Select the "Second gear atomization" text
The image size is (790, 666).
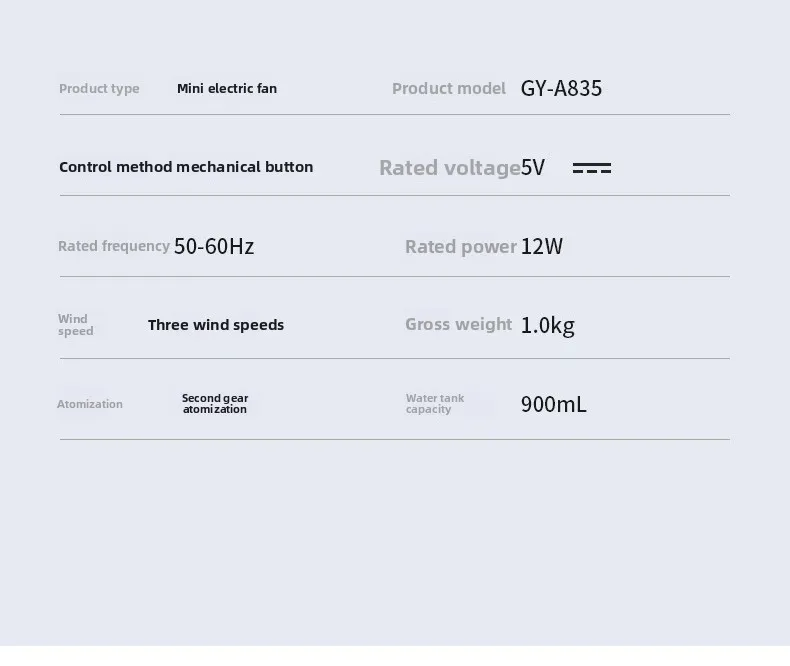[x=215, y=404]
